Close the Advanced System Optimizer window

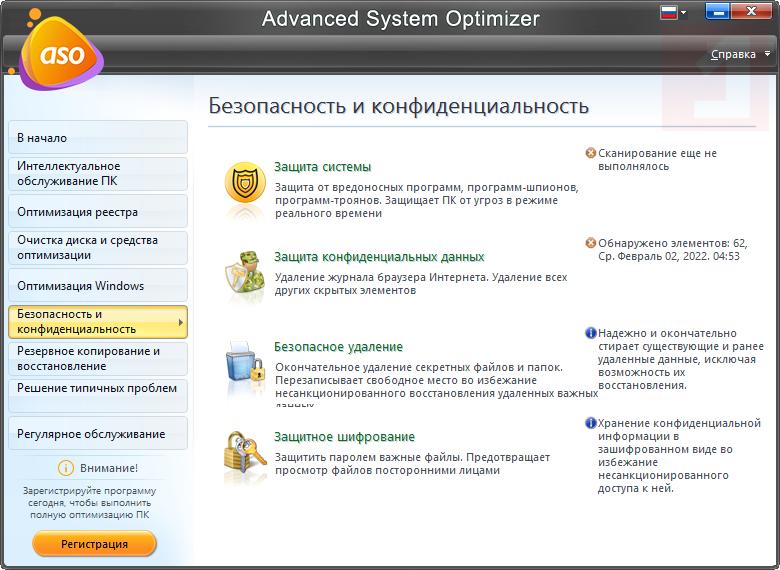click(x=752, y=11)
